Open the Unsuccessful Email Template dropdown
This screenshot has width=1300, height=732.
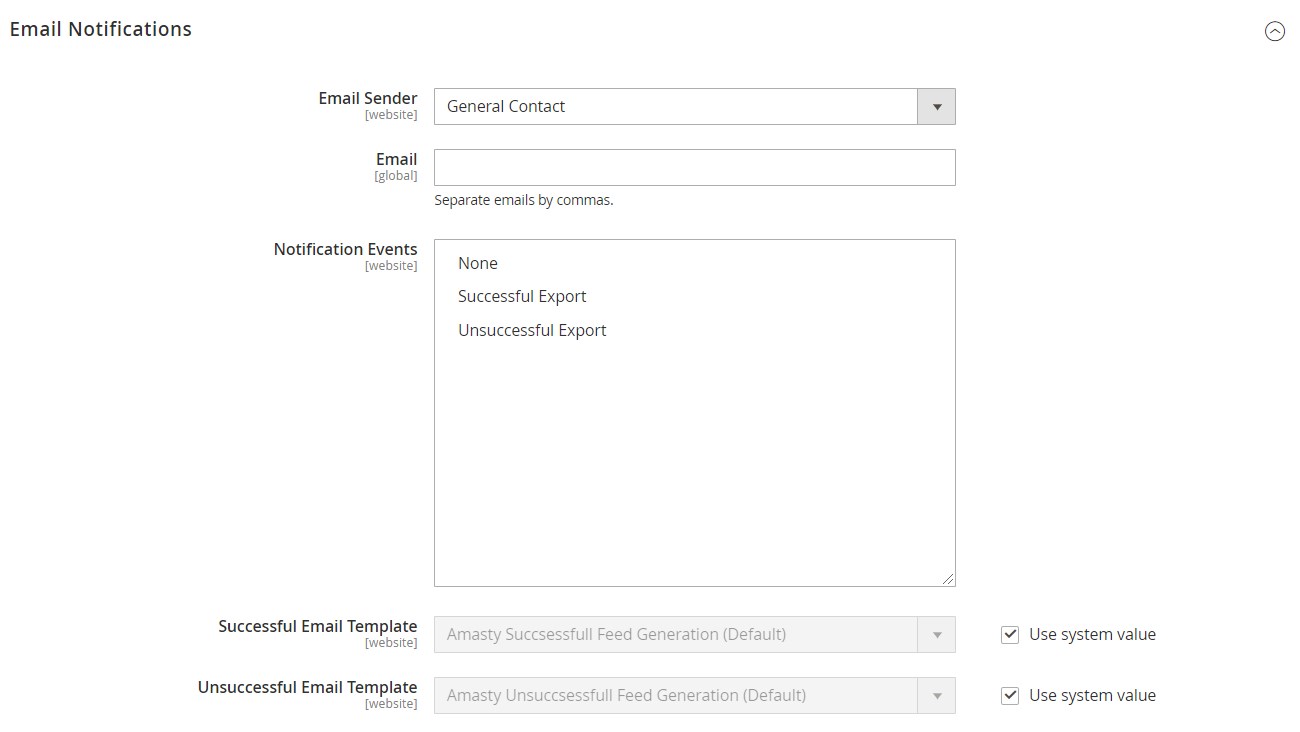(676, 695)
